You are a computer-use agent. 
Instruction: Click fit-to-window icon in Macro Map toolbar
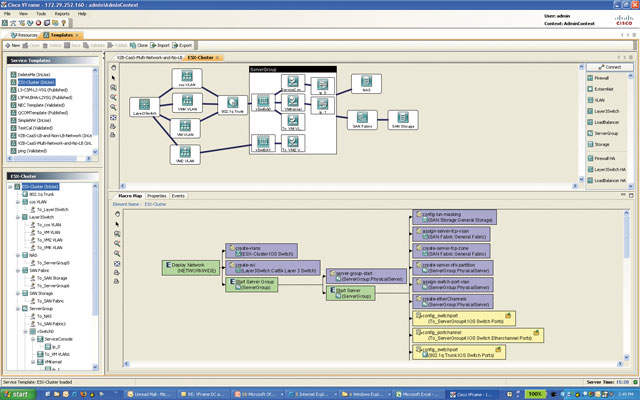tap(117, 264)
